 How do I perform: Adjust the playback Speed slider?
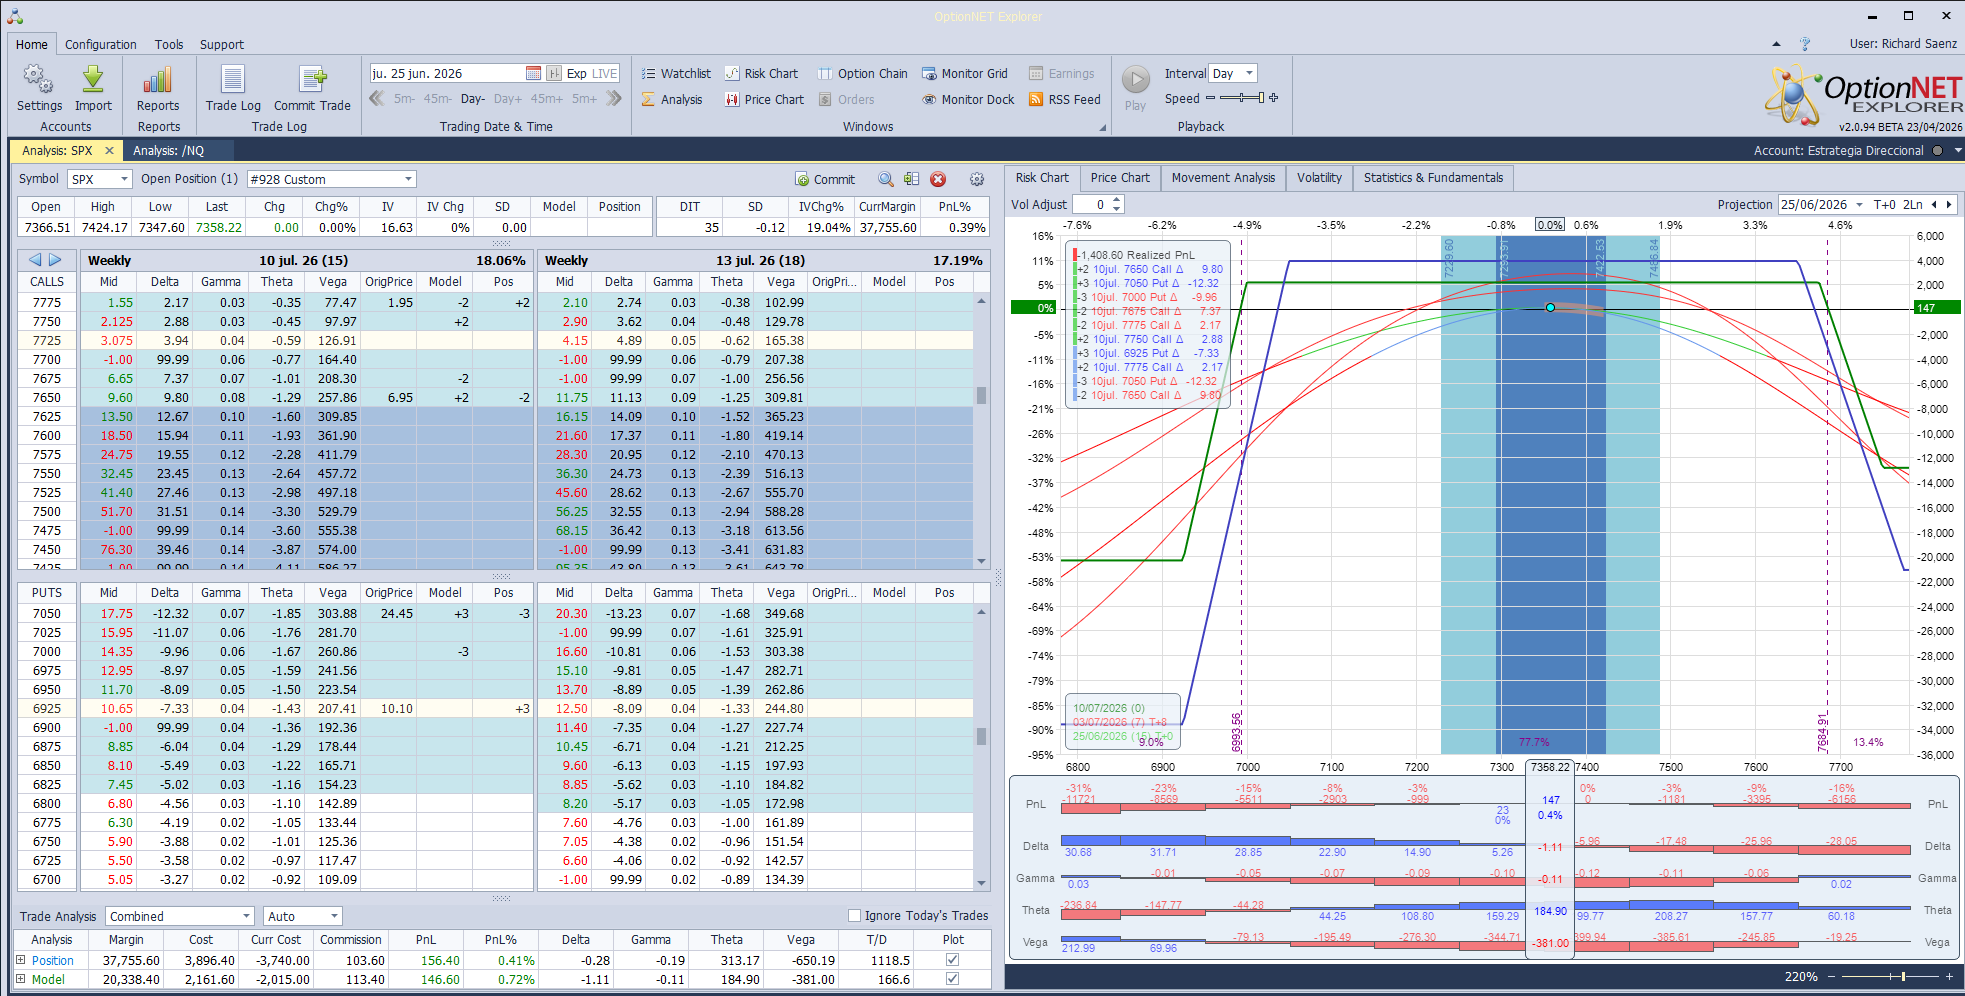[x=1242, y=98]
